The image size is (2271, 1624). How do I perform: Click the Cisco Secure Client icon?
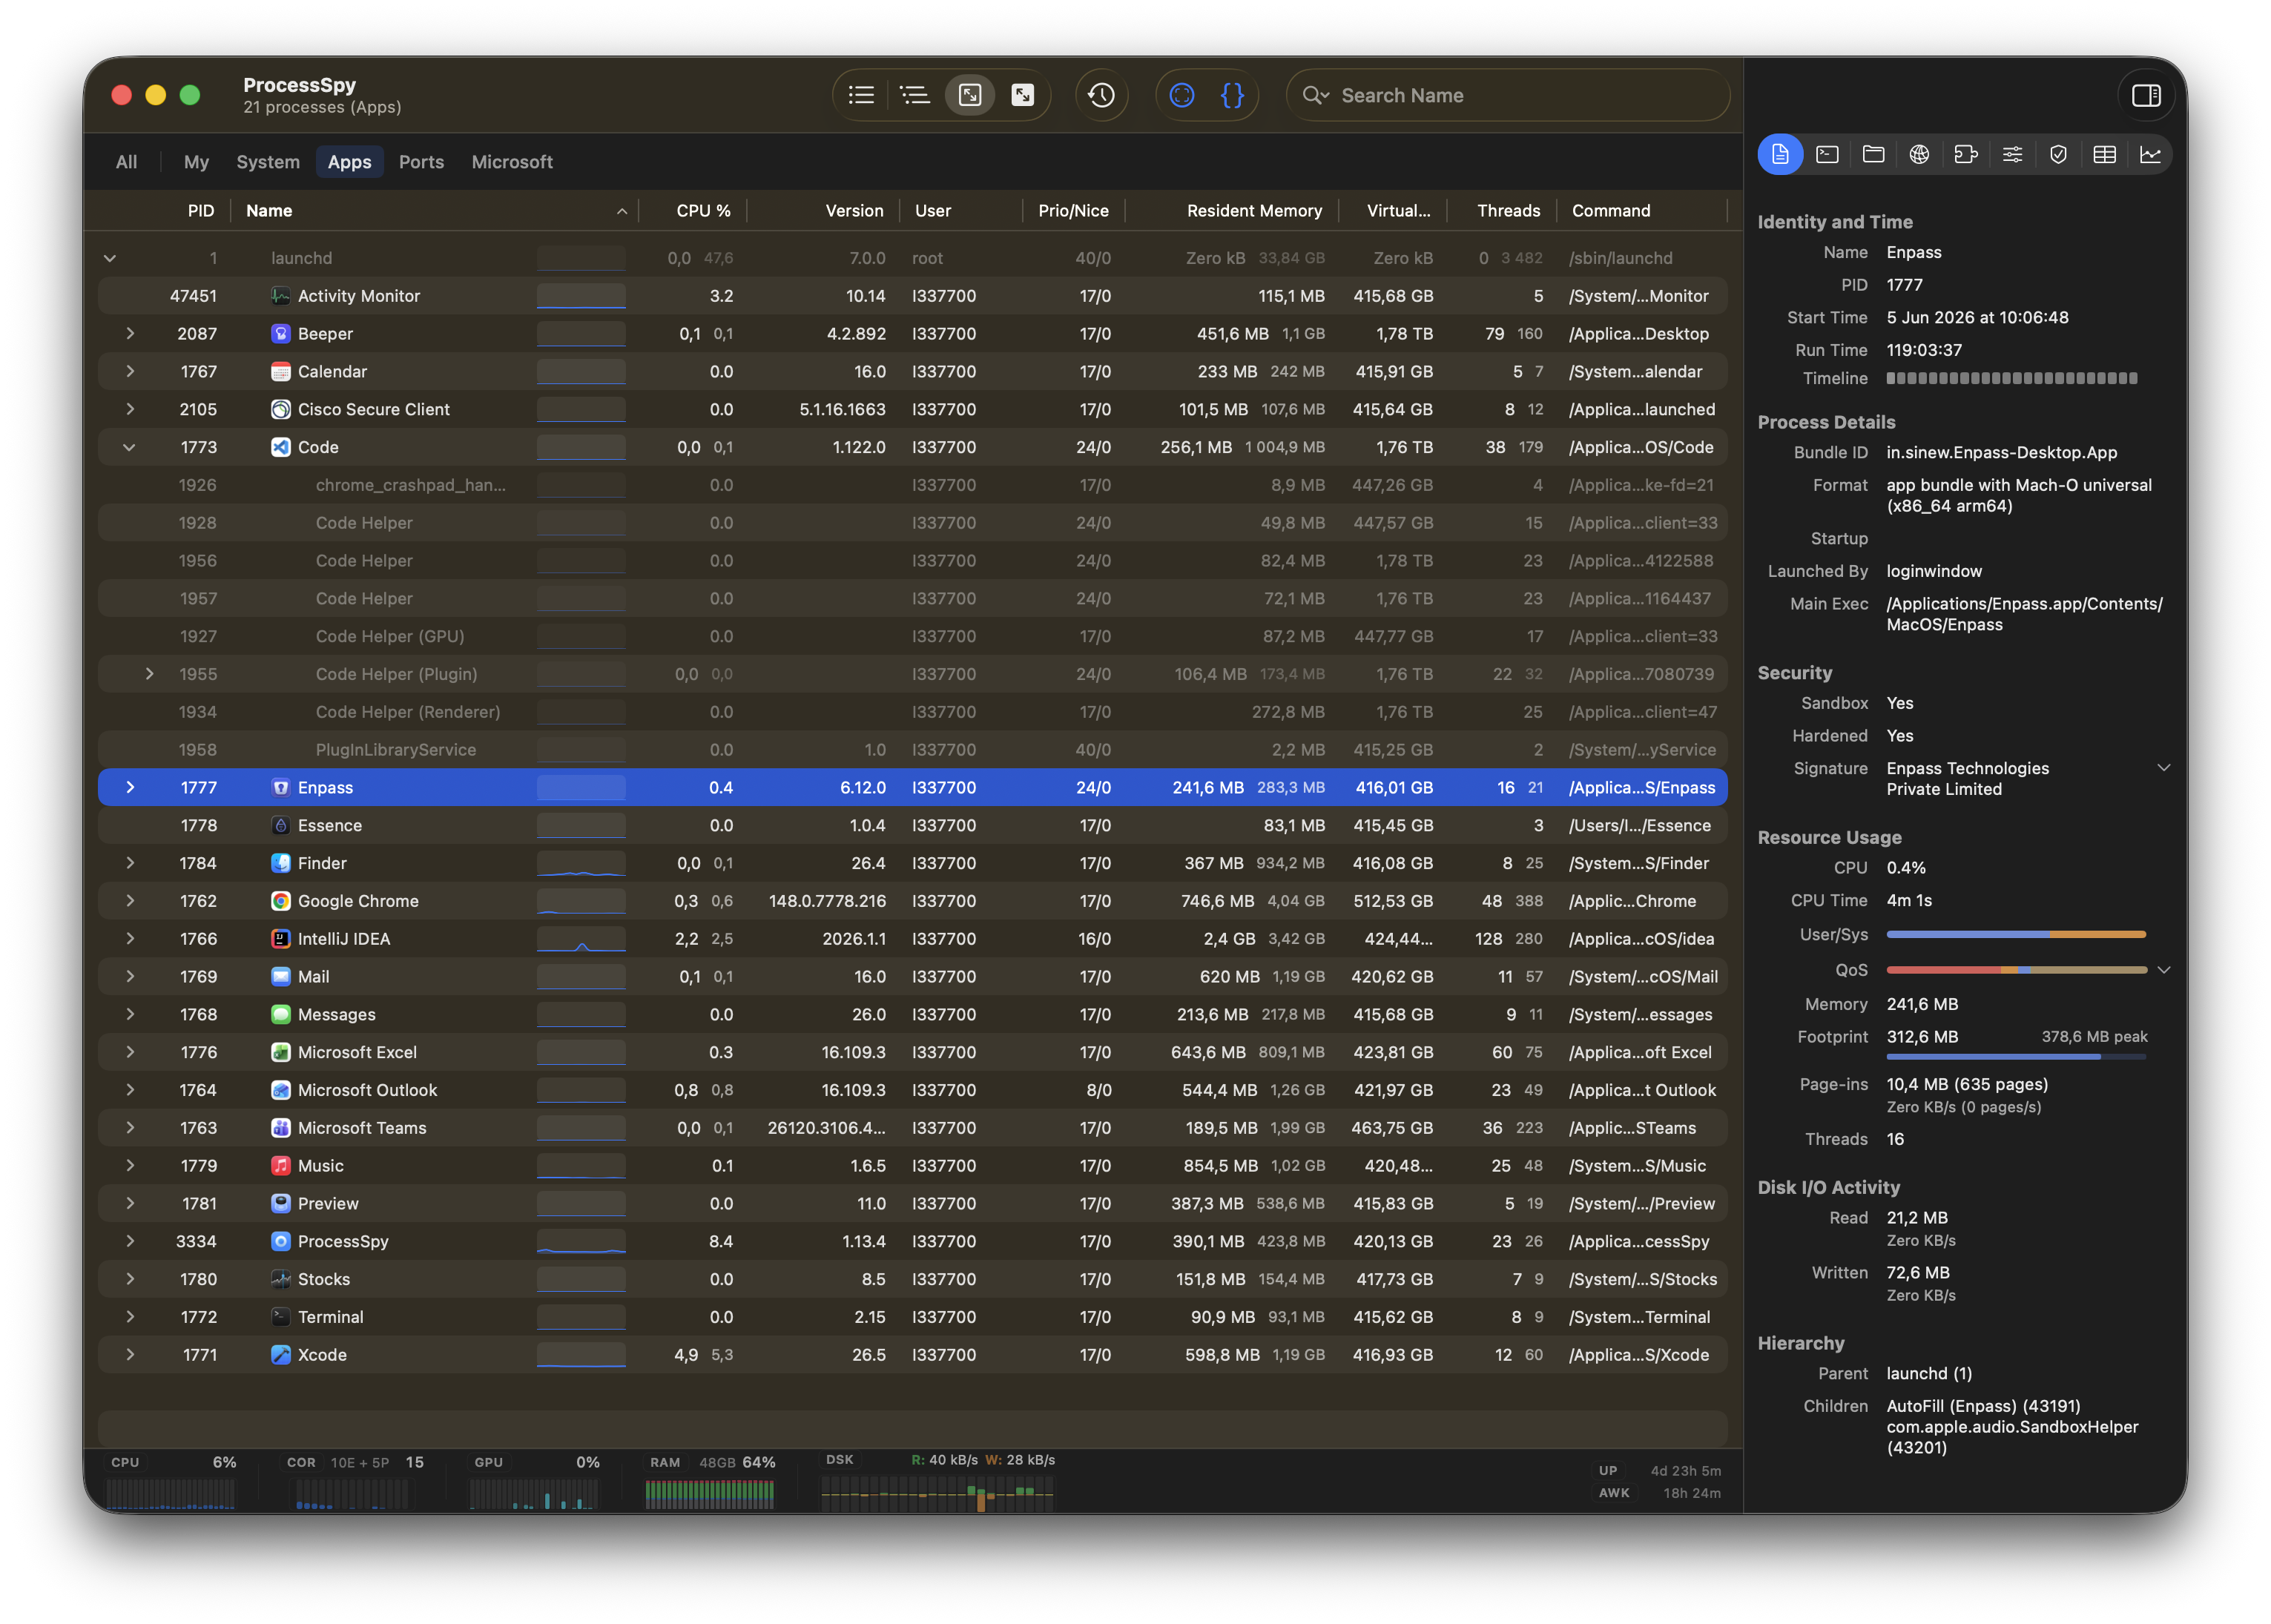click(281, 410)
